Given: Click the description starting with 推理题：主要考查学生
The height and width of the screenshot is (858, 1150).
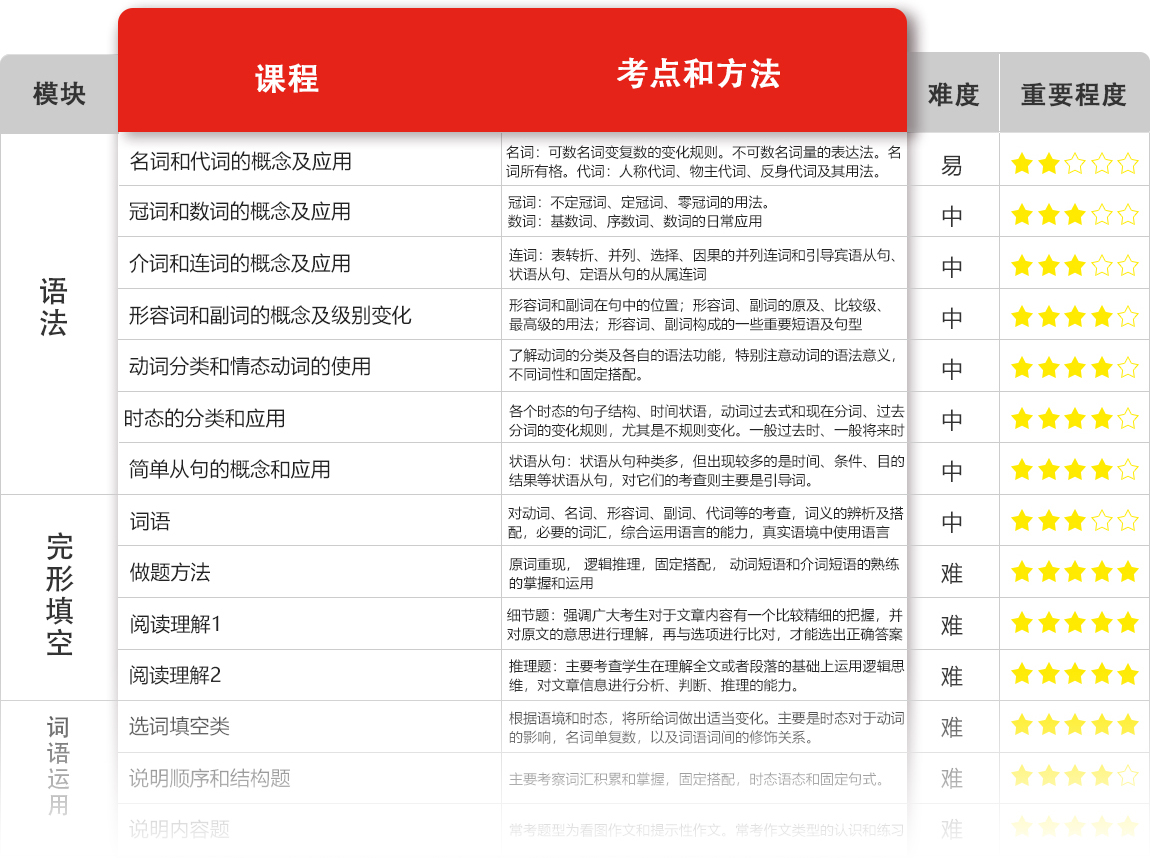Looking at the screenshot, I should [706, 675].
